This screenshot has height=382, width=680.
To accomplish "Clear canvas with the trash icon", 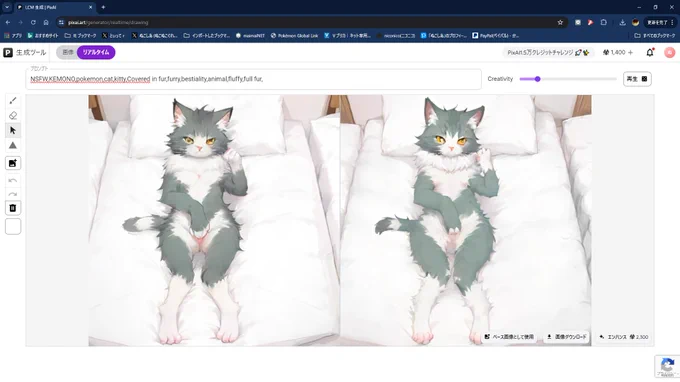I will pyautogui.click(x=13, y=208).
